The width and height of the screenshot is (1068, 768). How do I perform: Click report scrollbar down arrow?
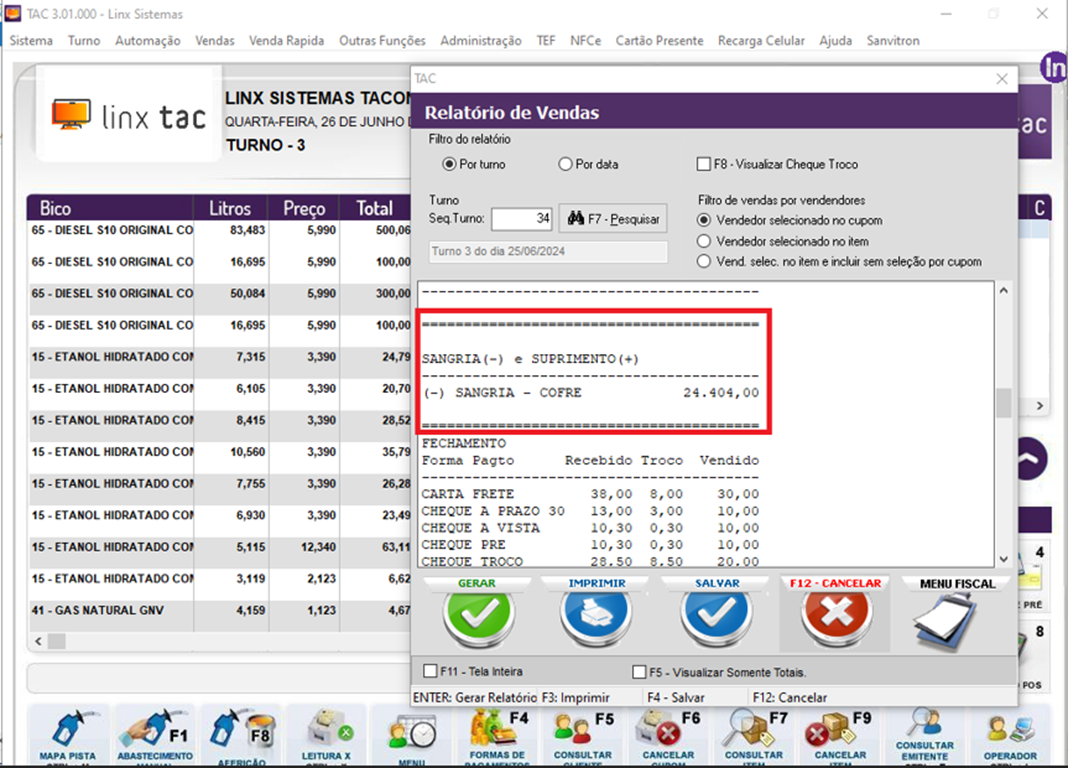(1003, 559)
